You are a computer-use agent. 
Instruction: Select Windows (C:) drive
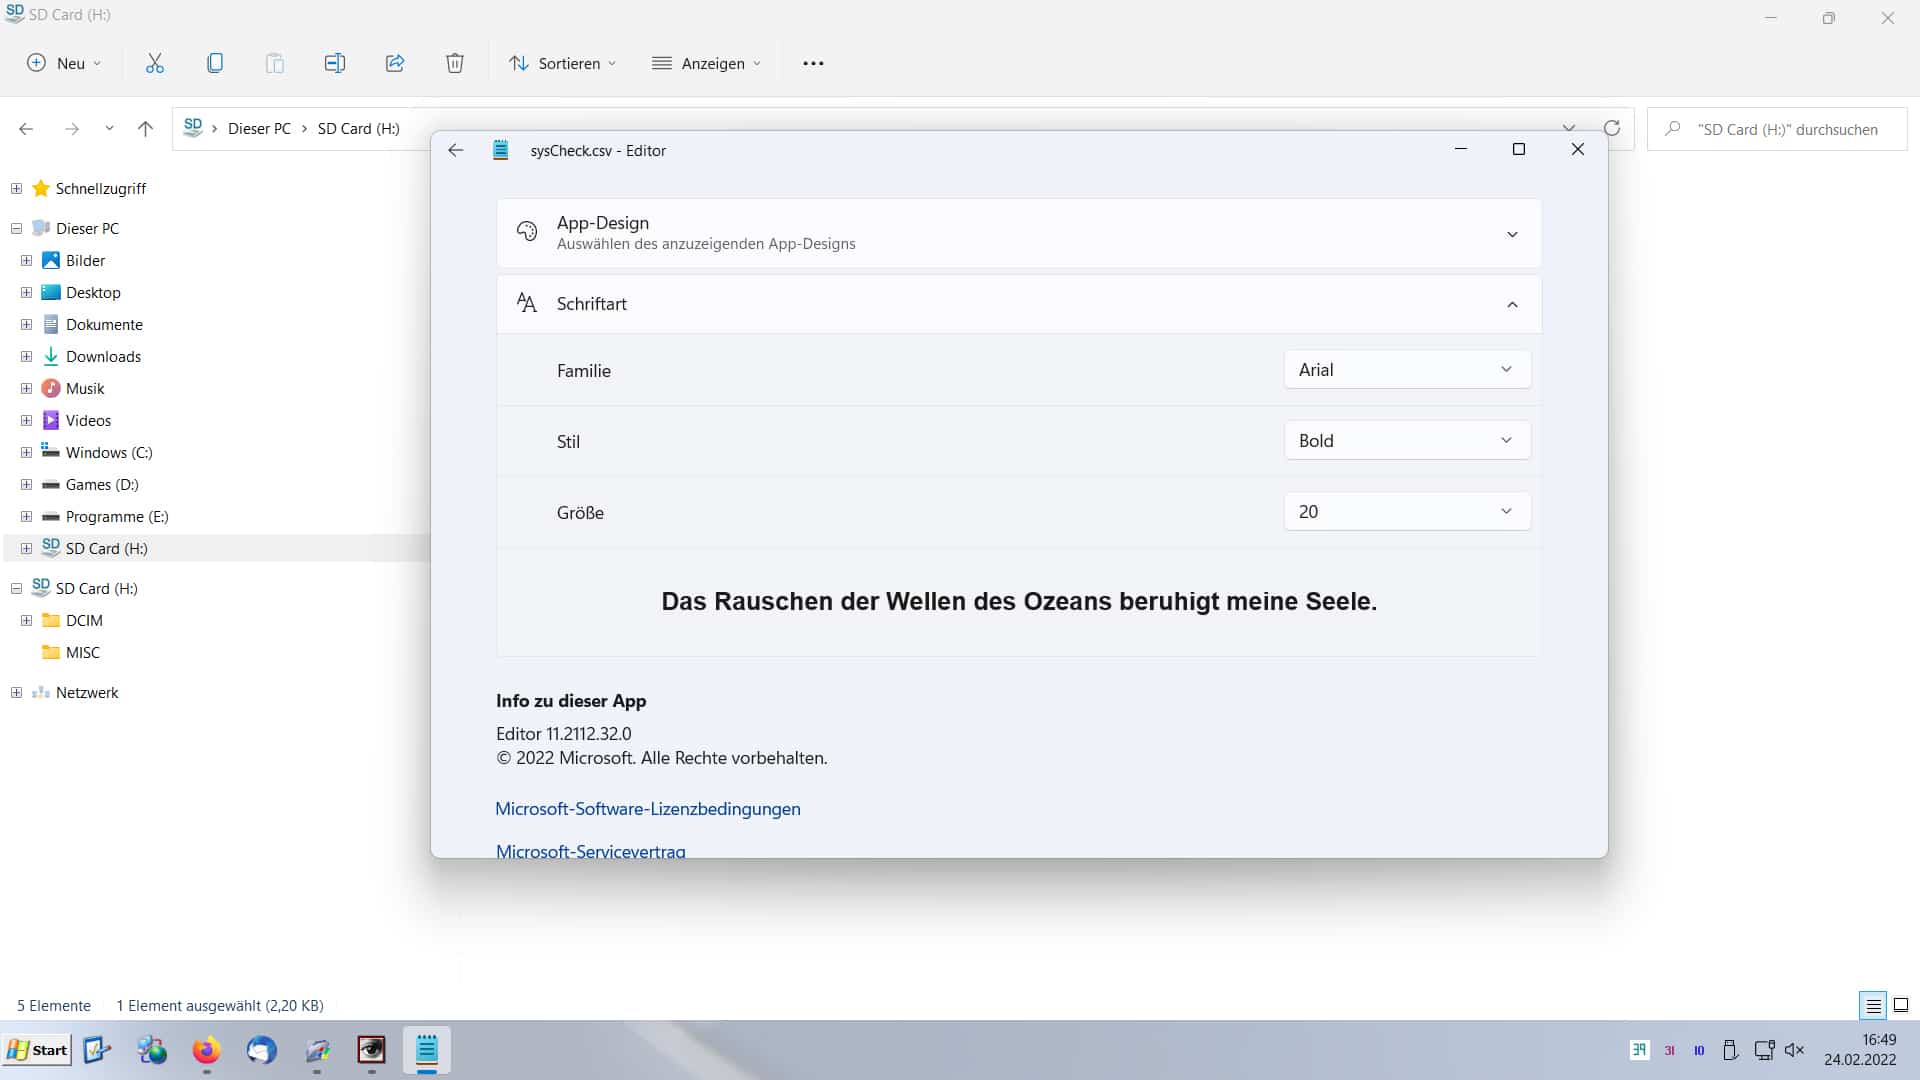109,452
